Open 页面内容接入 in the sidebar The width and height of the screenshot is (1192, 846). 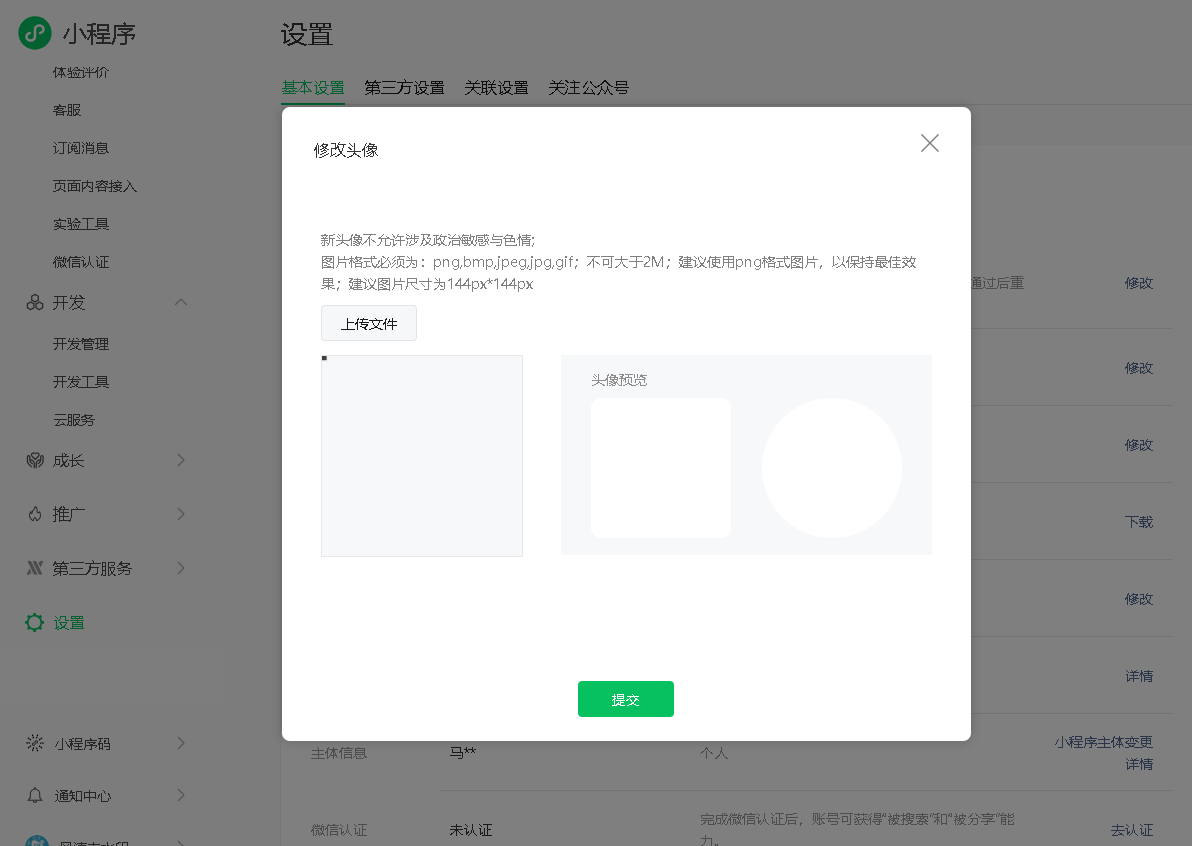tap(94, 186)
